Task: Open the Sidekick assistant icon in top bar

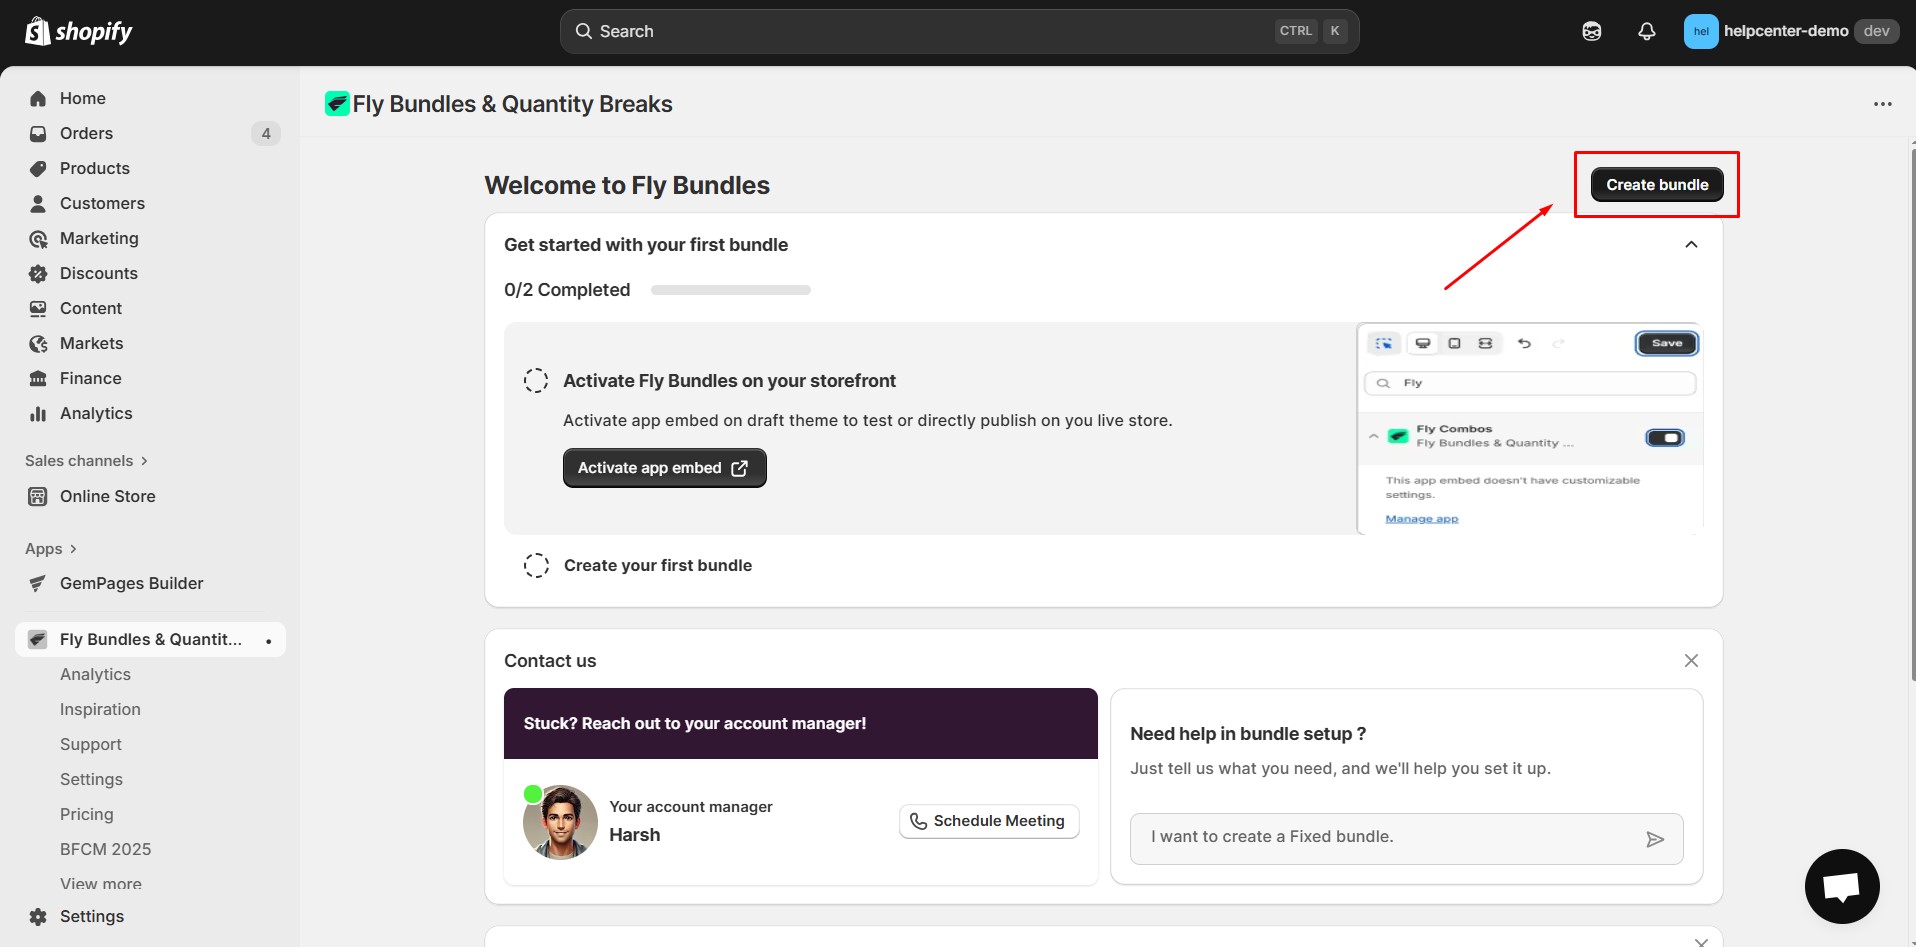Action: [x=1591, y=32]
